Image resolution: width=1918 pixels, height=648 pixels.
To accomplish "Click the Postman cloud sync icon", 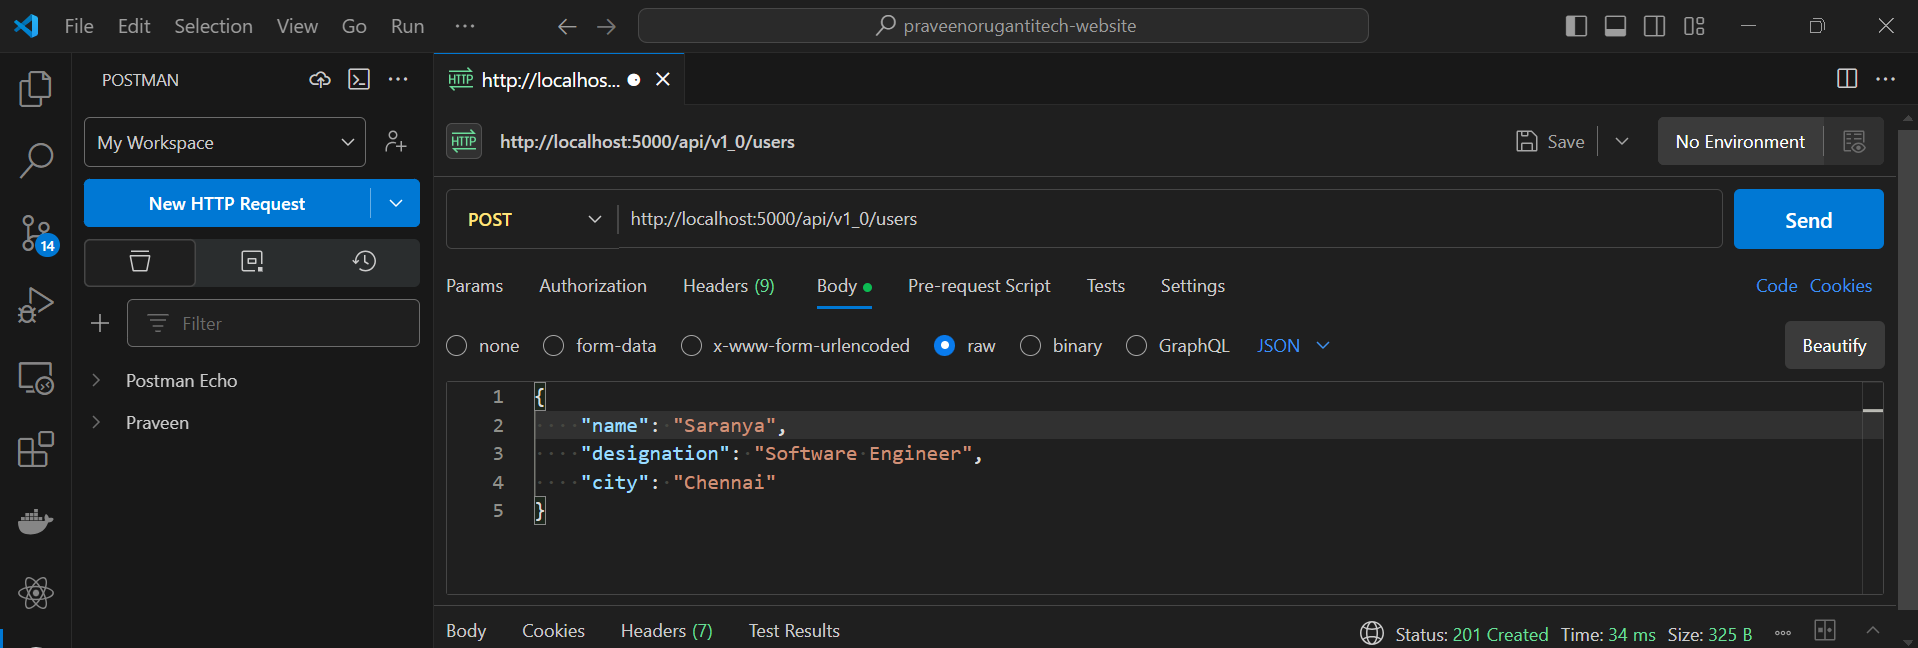I will tap(320, 80).
